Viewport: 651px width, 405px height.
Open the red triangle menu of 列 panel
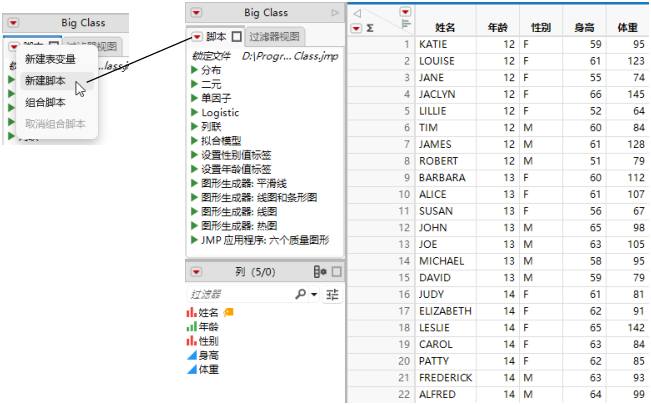(196, 272)
